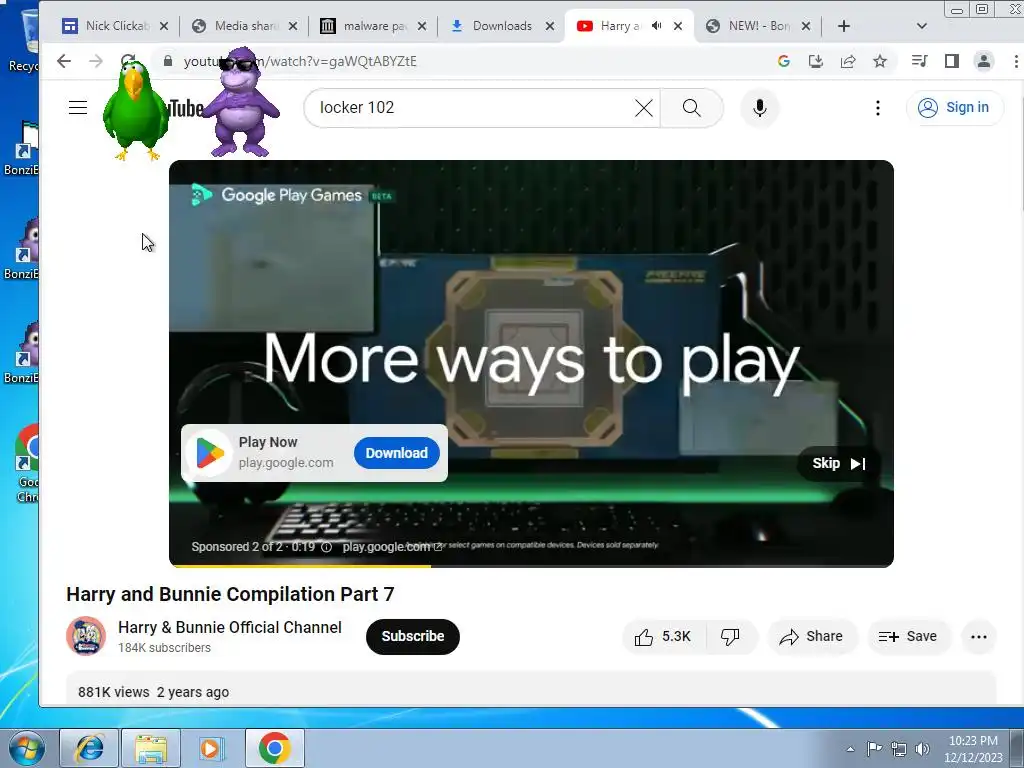The width and height of the screenshot is (1024, 768).
Task: View site info via the padlock icon
Action: [168, 61]
